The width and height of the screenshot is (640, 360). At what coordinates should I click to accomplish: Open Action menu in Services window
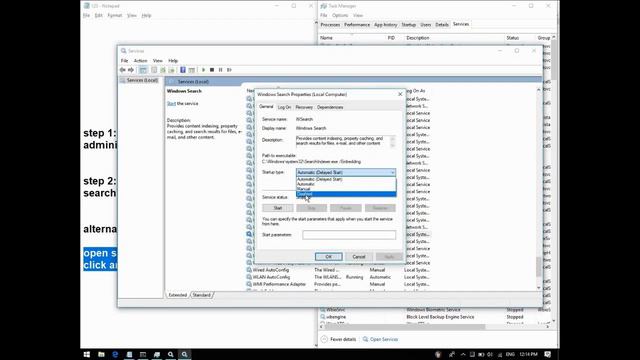[x=140, y=60]
